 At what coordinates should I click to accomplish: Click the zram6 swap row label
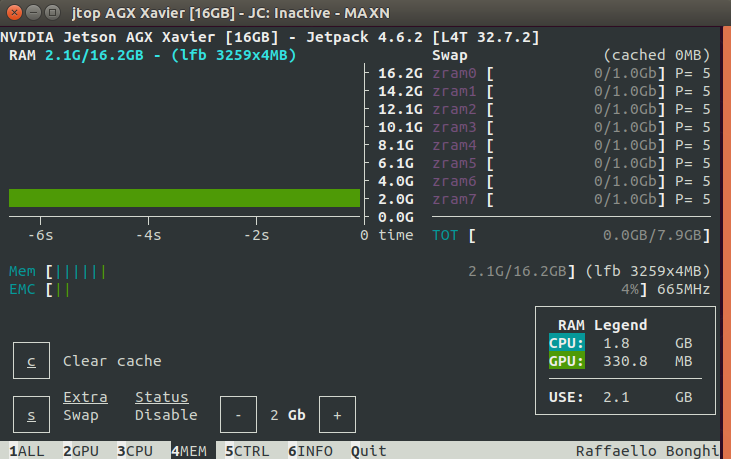tap(454, 181)
